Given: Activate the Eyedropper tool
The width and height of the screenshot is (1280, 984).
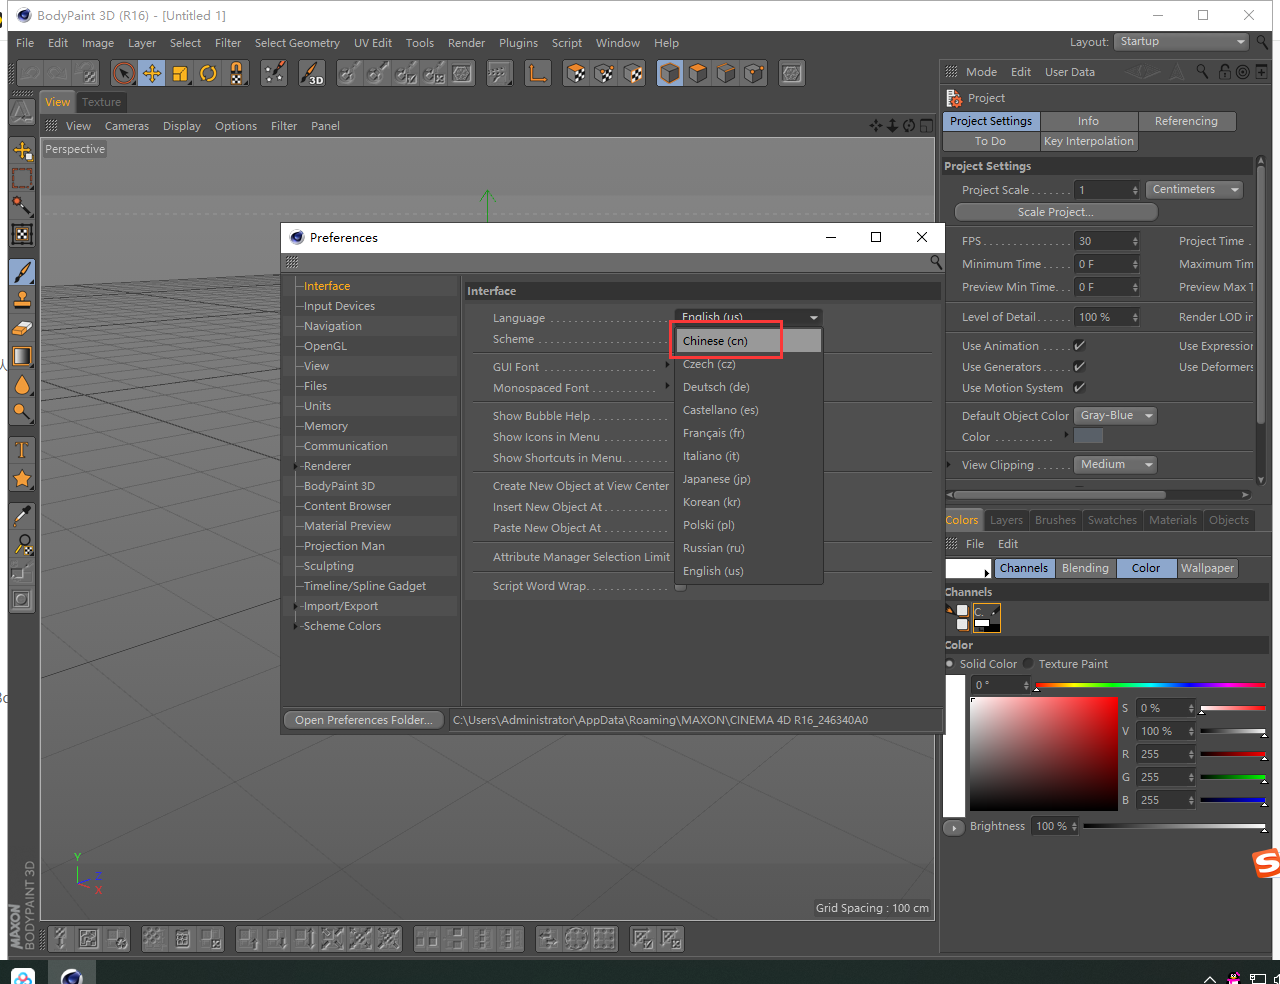Looking at the screenshot, I should coord(22,516).
